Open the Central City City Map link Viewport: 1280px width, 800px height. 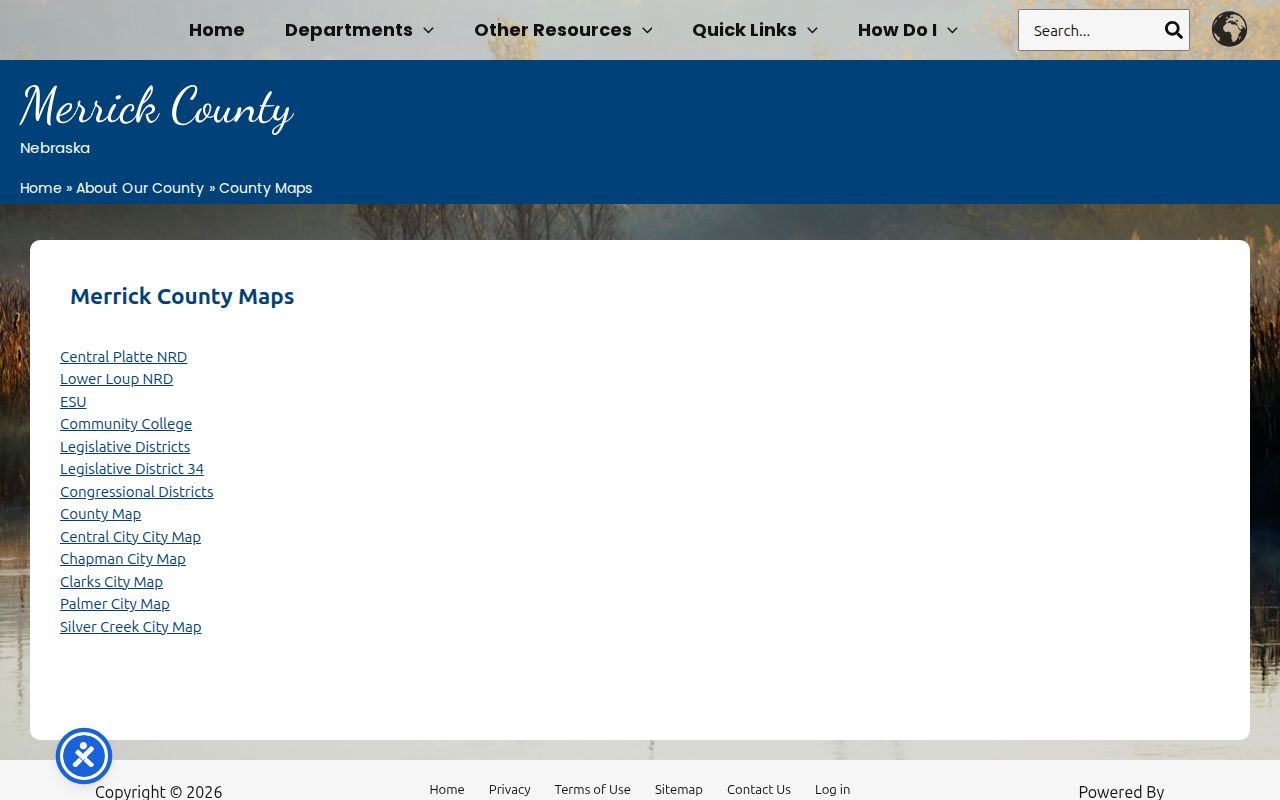tap(130, 537)
